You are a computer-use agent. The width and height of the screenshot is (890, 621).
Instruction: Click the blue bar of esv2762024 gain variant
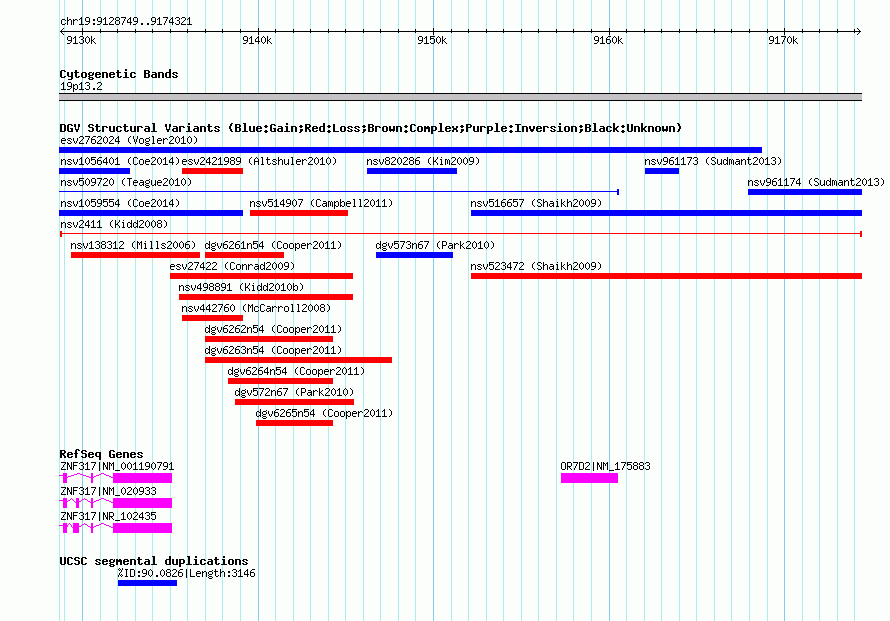pos(410,150)
